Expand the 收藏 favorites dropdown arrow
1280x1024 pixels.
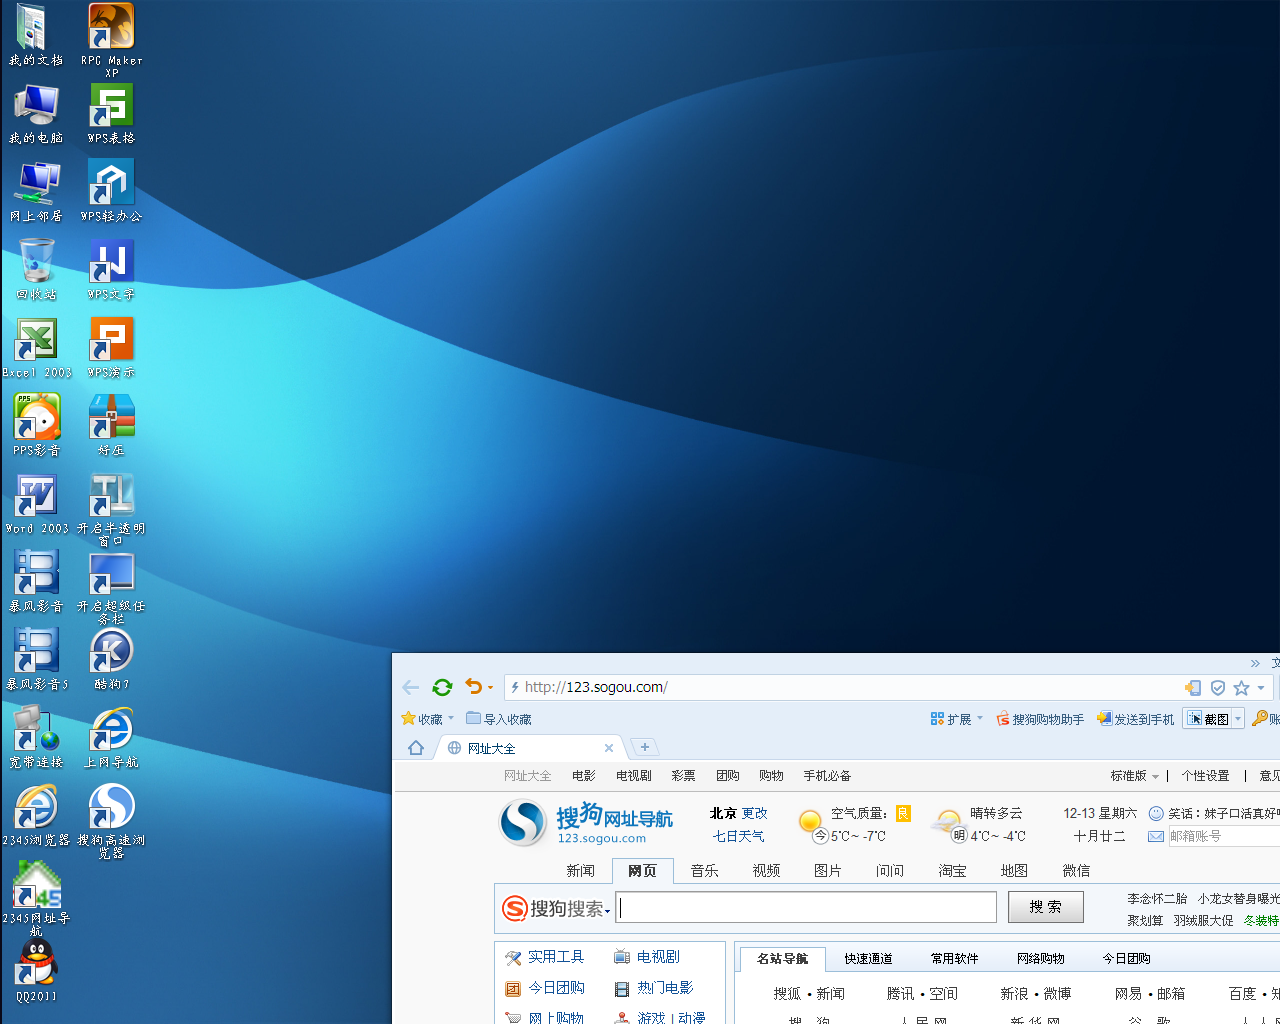coord(451,718)
